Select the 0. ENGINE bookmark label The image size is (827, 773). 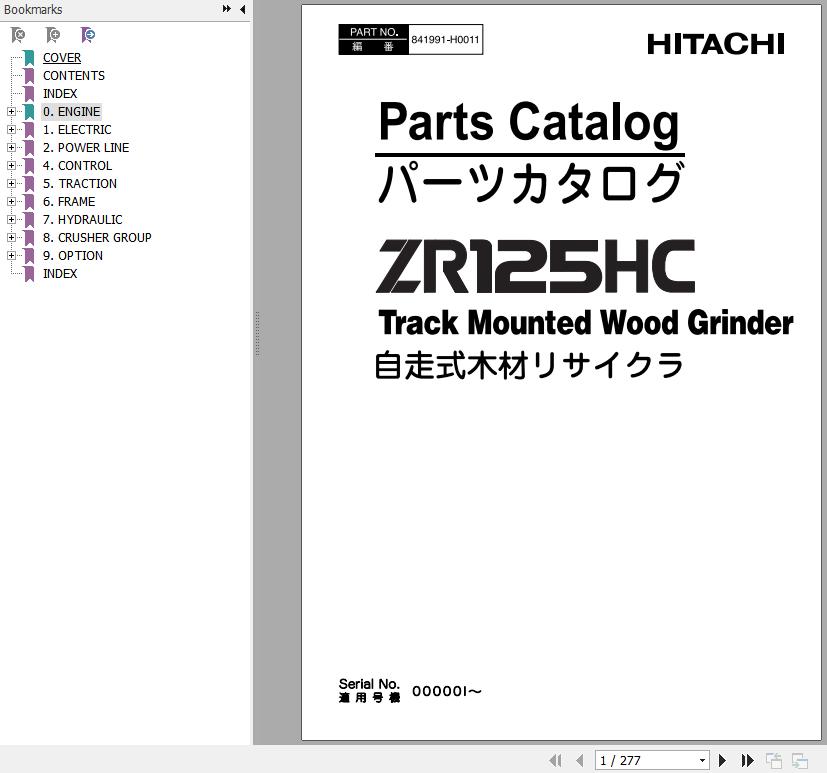click(x=71, y=112)
